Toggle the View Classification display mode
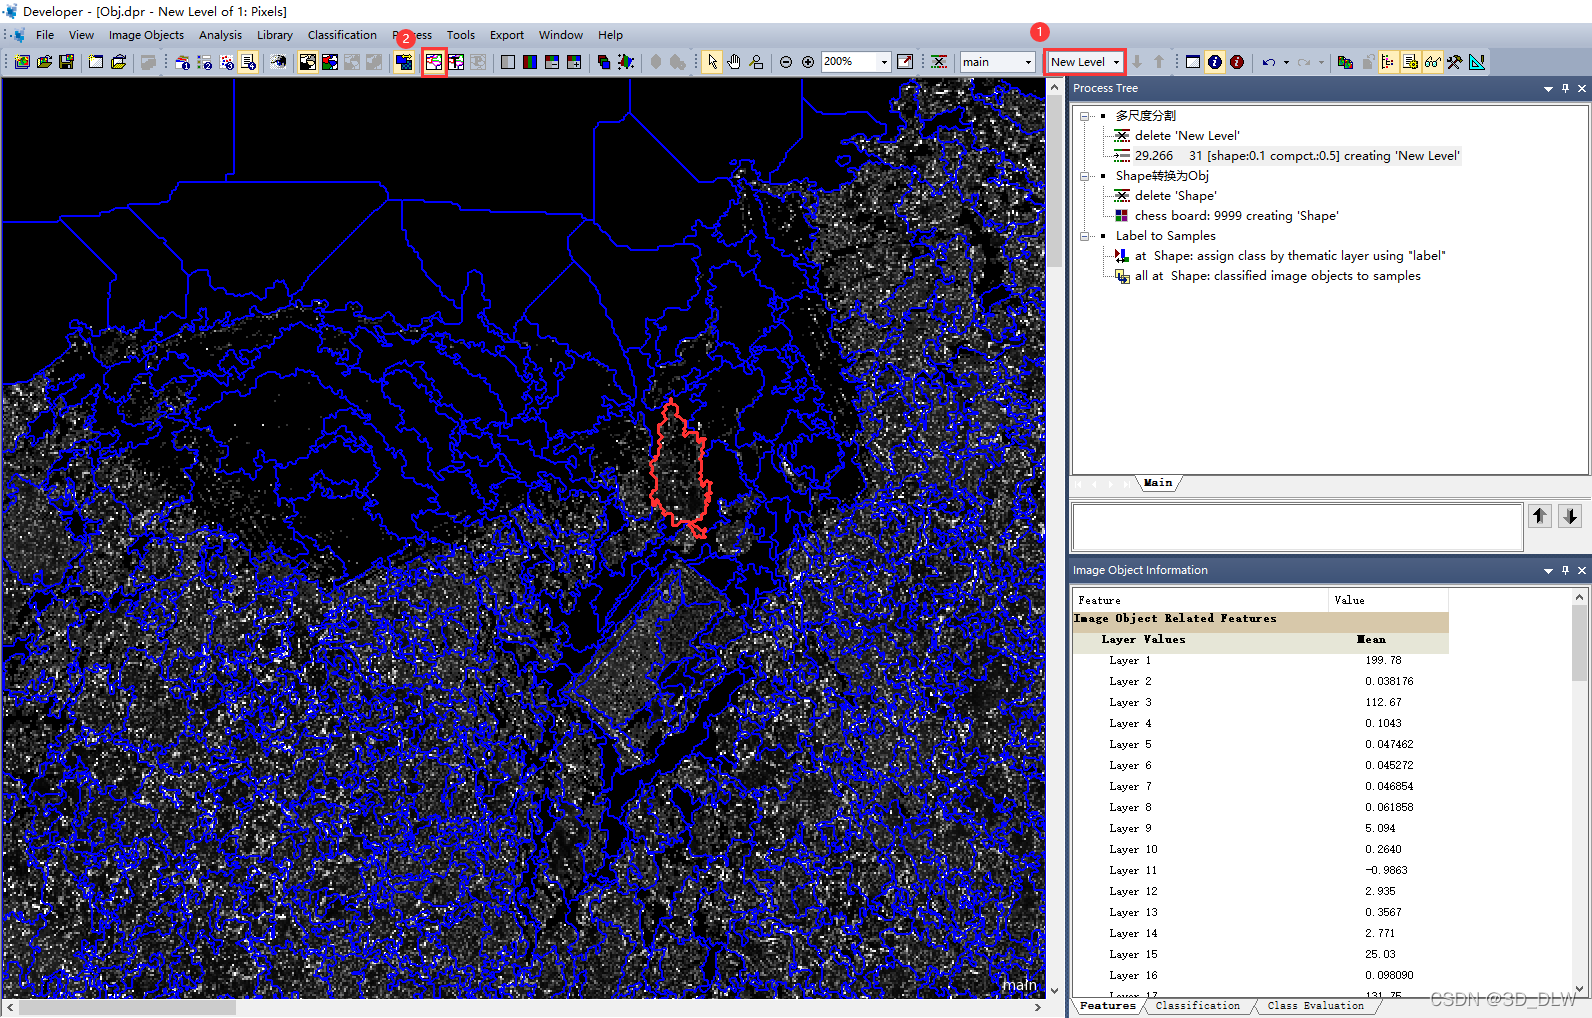The width and height of the screenshot is (1592, 1018). pos(329,62)
